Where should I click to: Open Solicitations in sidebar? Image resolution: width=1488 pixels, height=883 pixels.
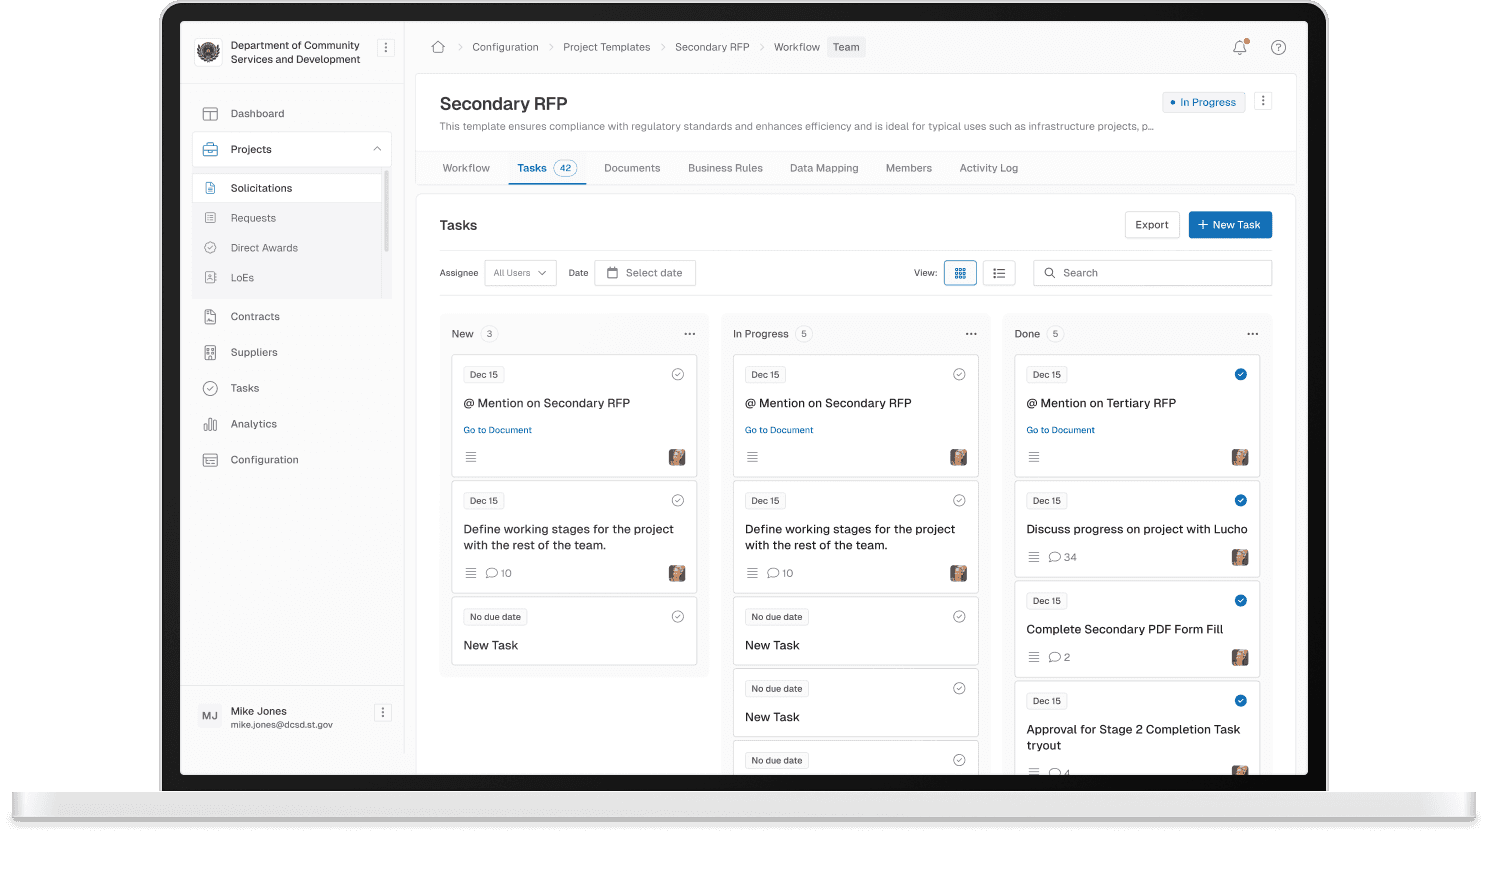pos(287,188)
